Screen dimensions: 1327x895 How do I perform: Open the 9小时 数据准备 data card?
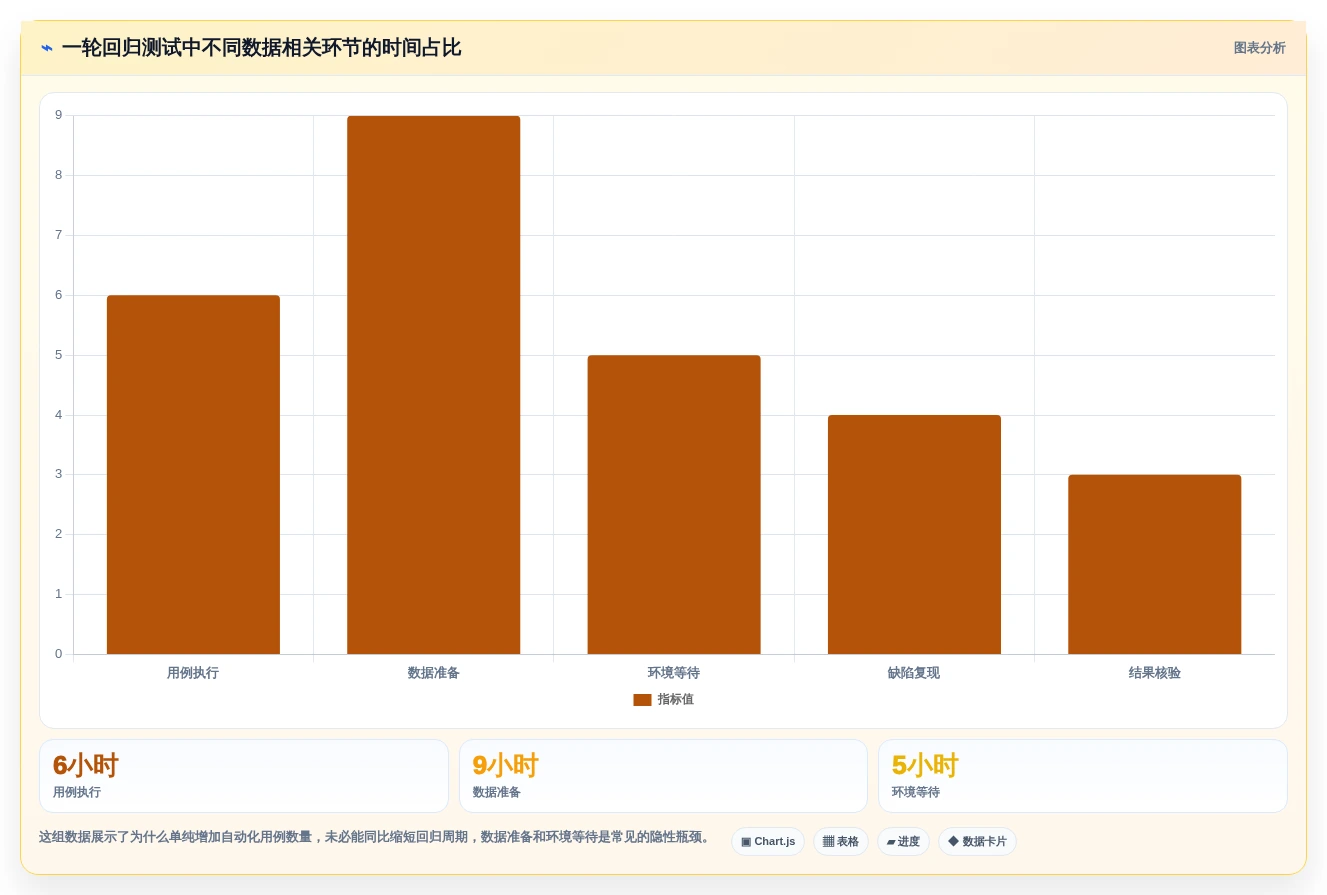click(663, 776)
